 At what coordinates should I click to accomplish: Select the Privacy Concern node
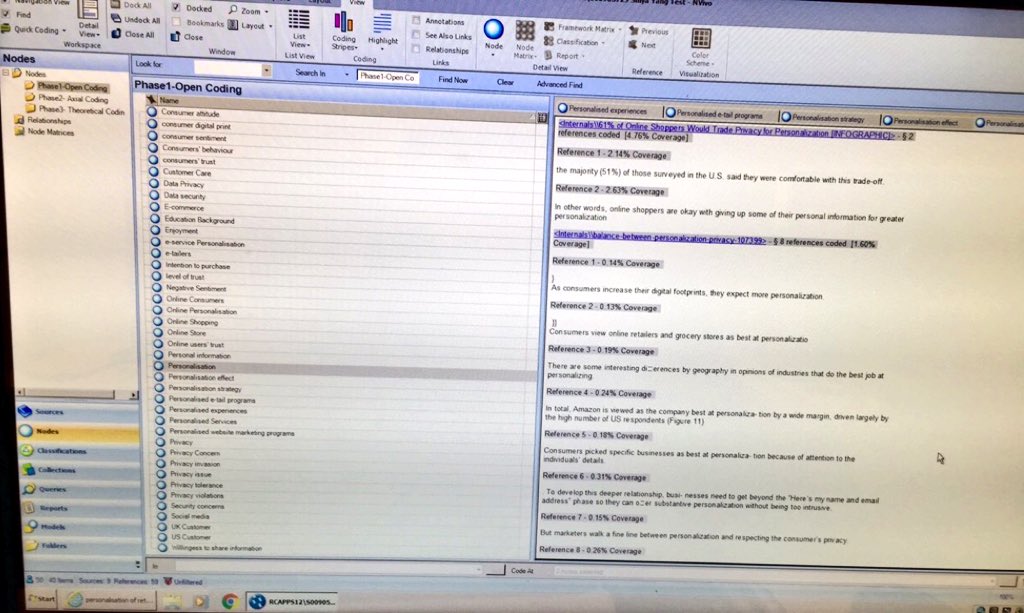pyautogui.click(x=194, y=453)
